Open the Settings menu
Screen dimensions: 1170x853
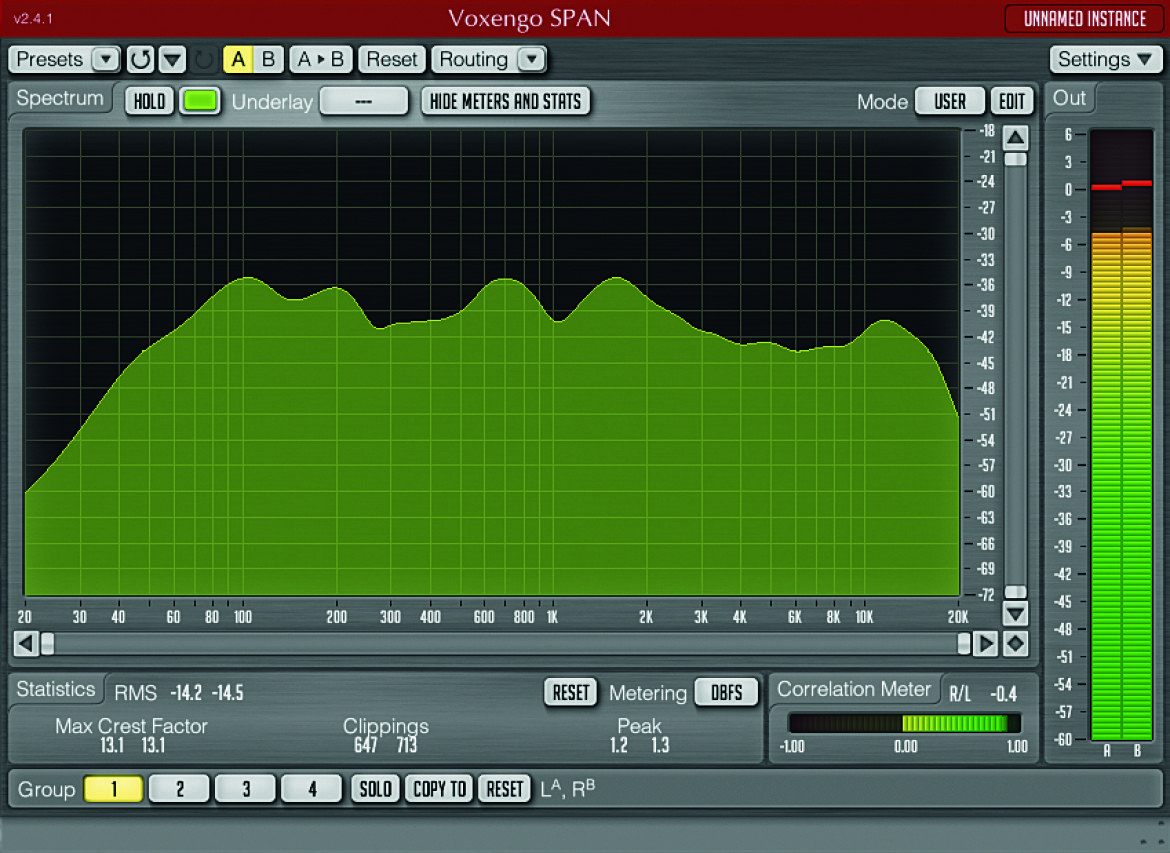[1105, 59]
